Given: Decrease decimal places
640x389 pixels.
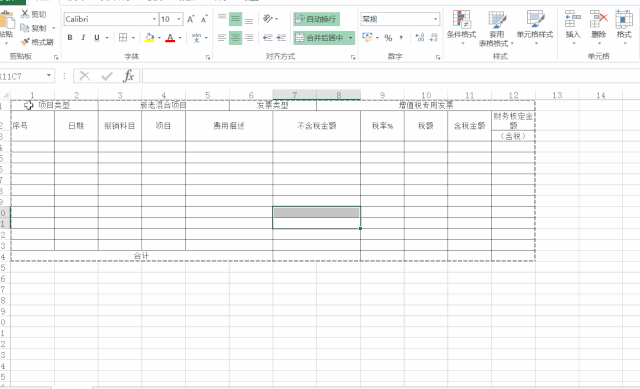Looking at the screenshot, I should click(433, 38).
